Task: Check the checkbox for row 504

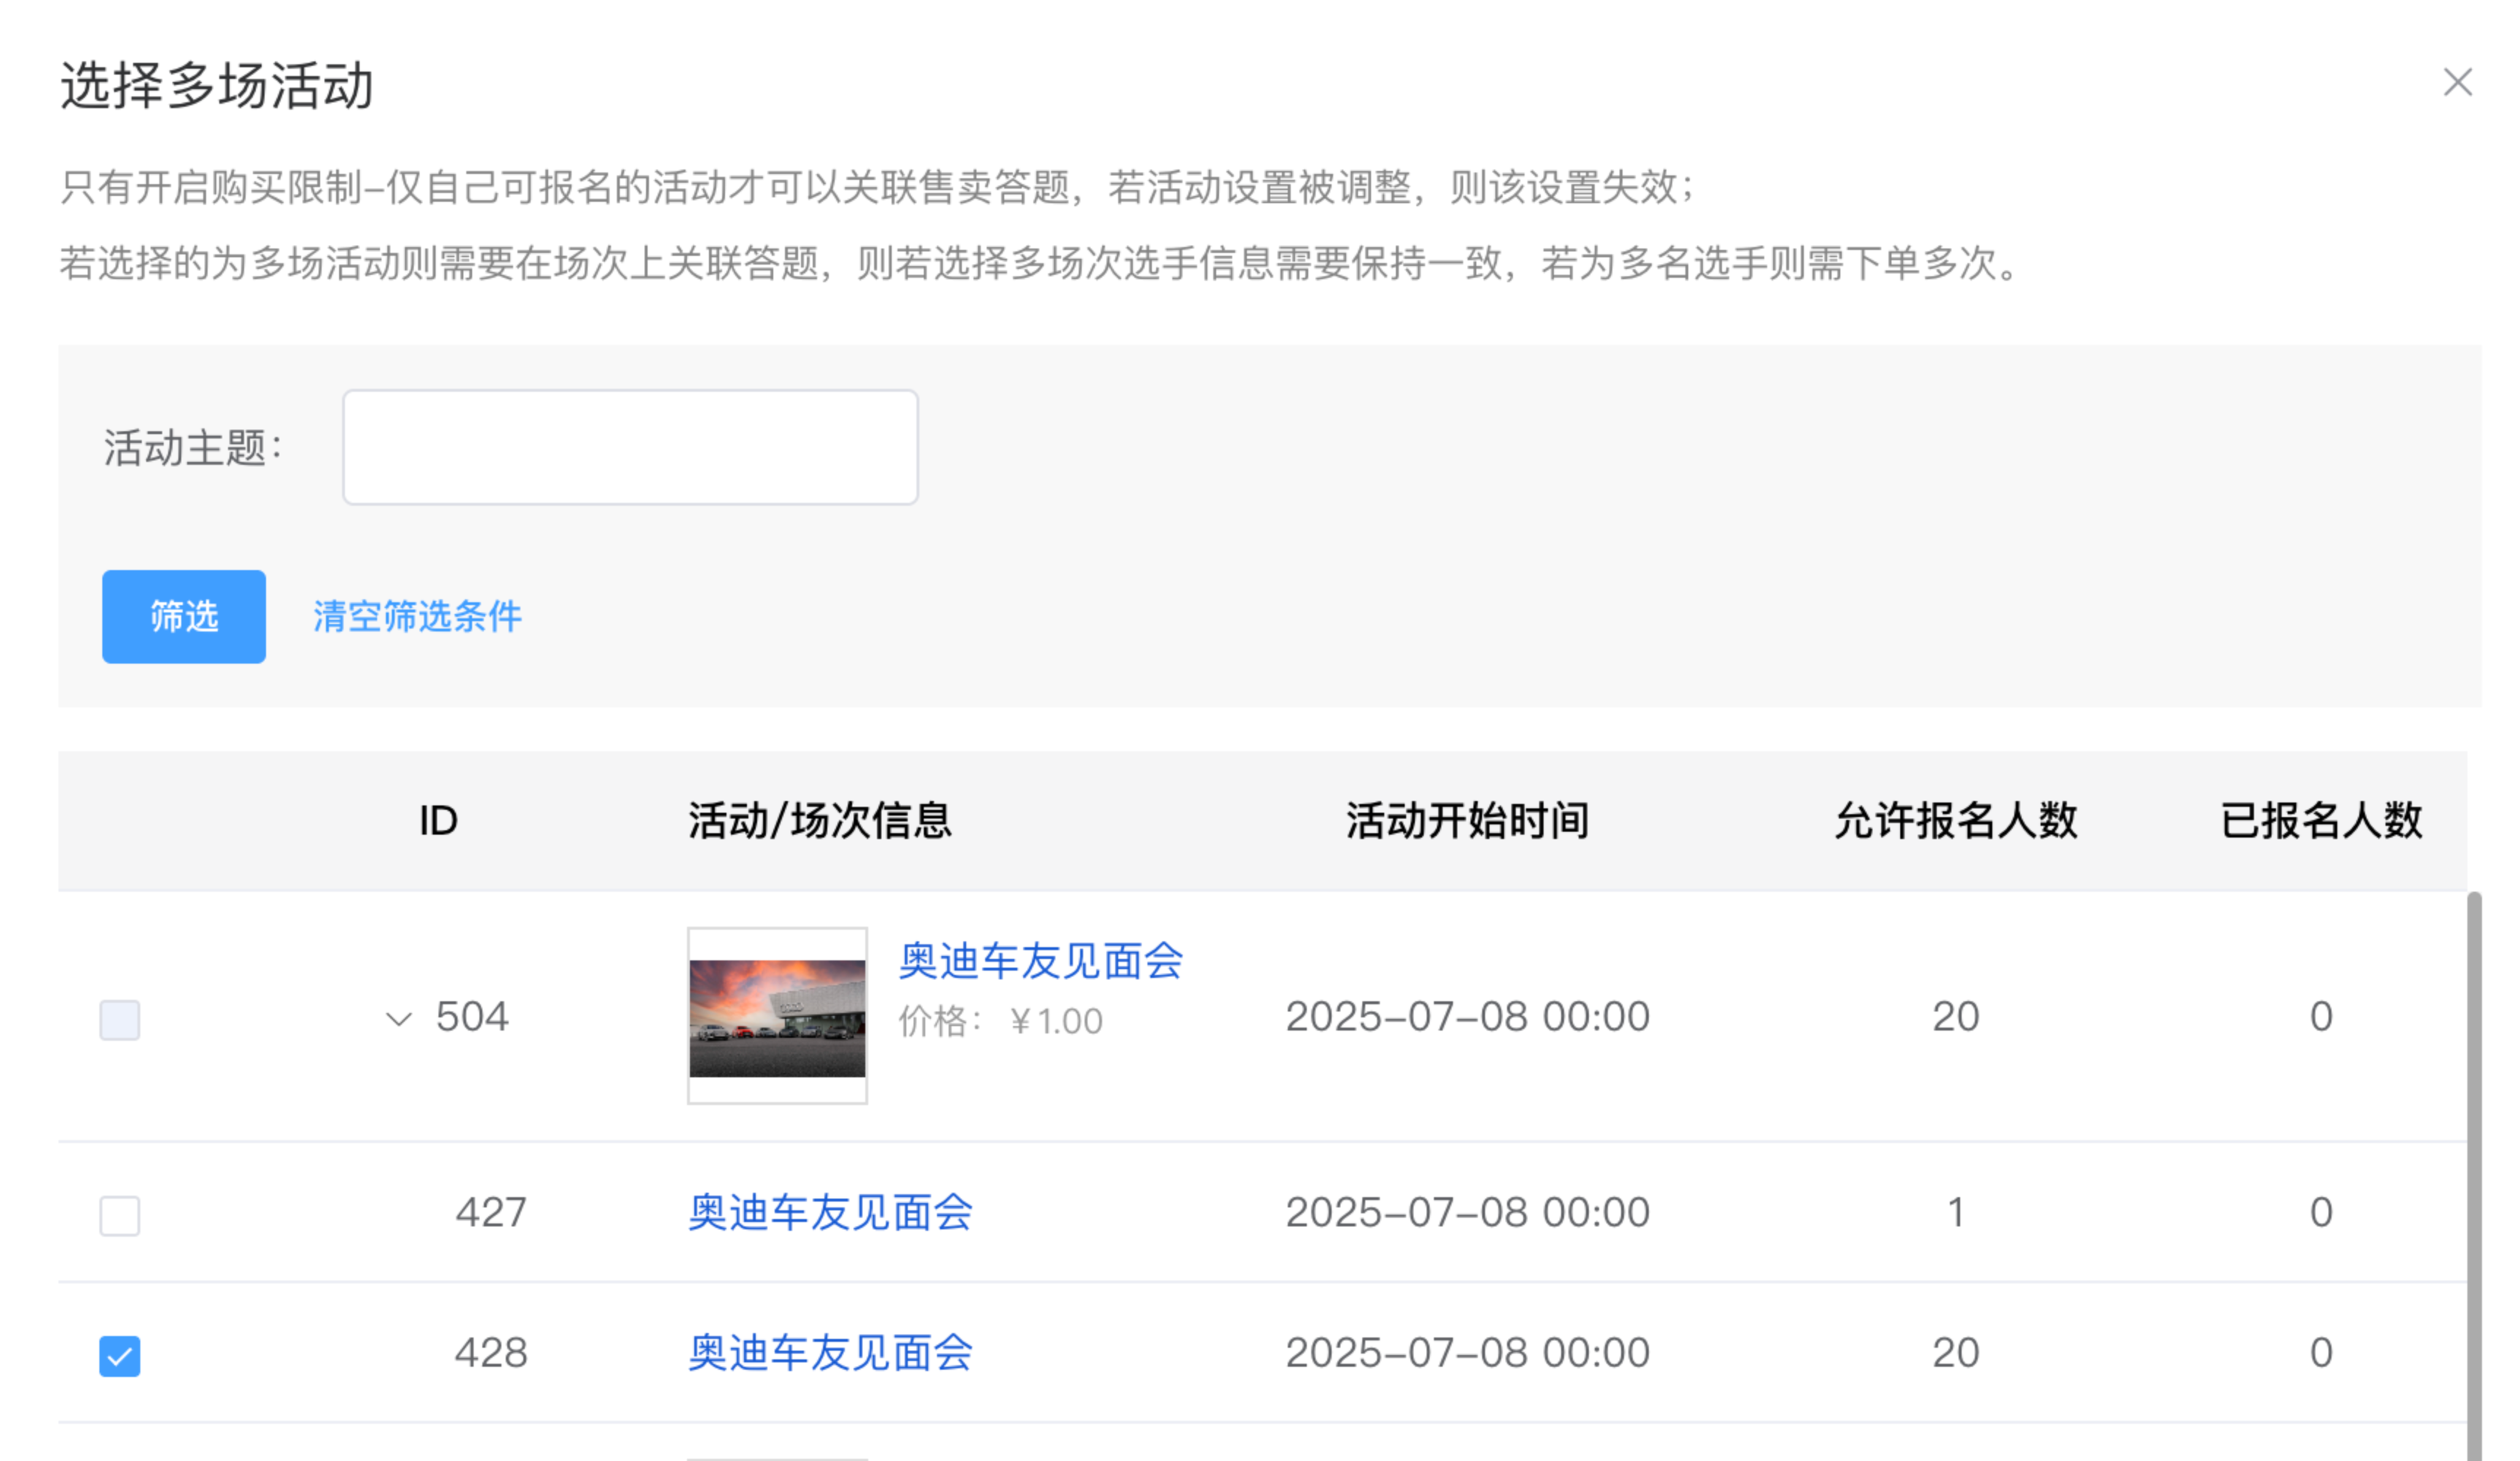Action: pyautogui.click(x=120, y=1019)
